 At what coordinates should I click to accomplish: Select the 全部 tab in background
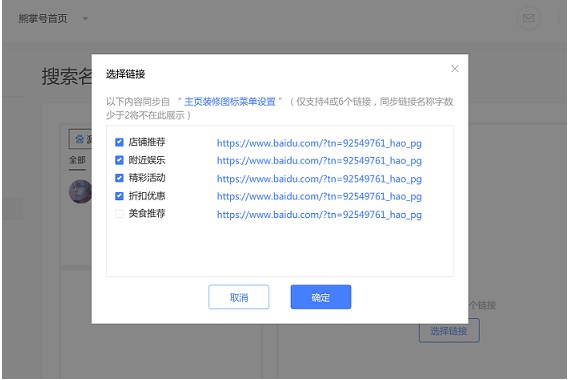click(77, 160)
